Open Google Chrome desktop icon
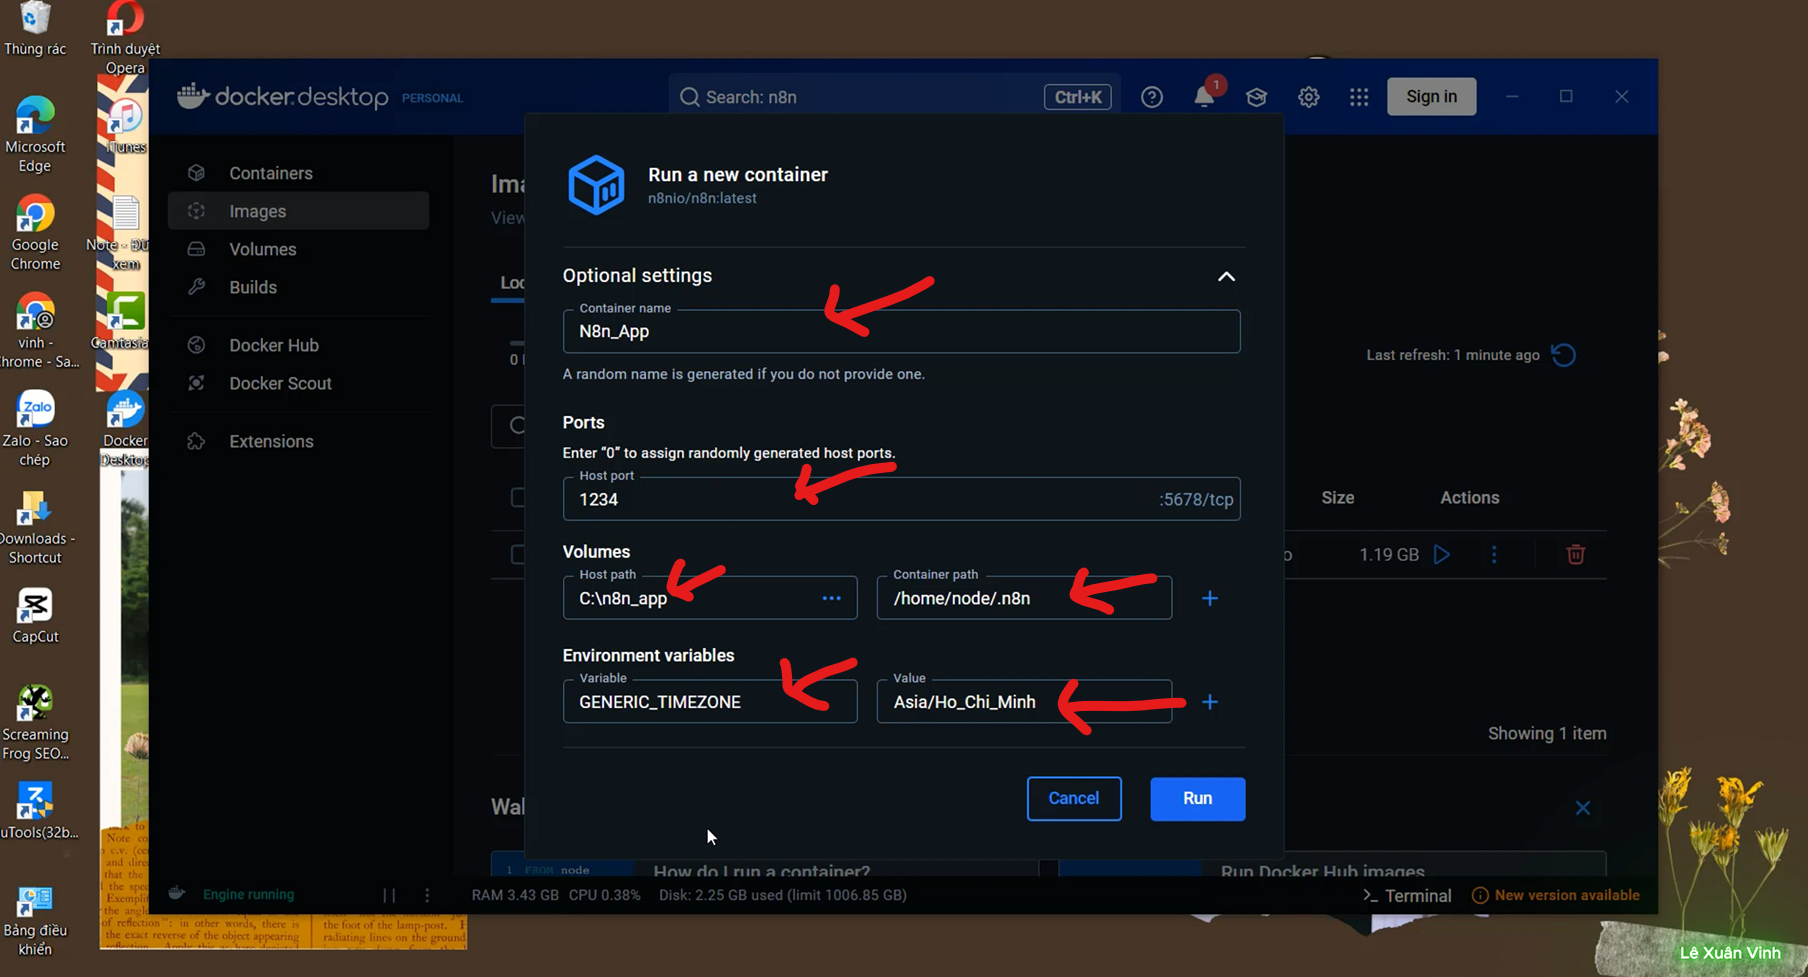This screenshot has height=977, width=1808. tap(35, 233)
